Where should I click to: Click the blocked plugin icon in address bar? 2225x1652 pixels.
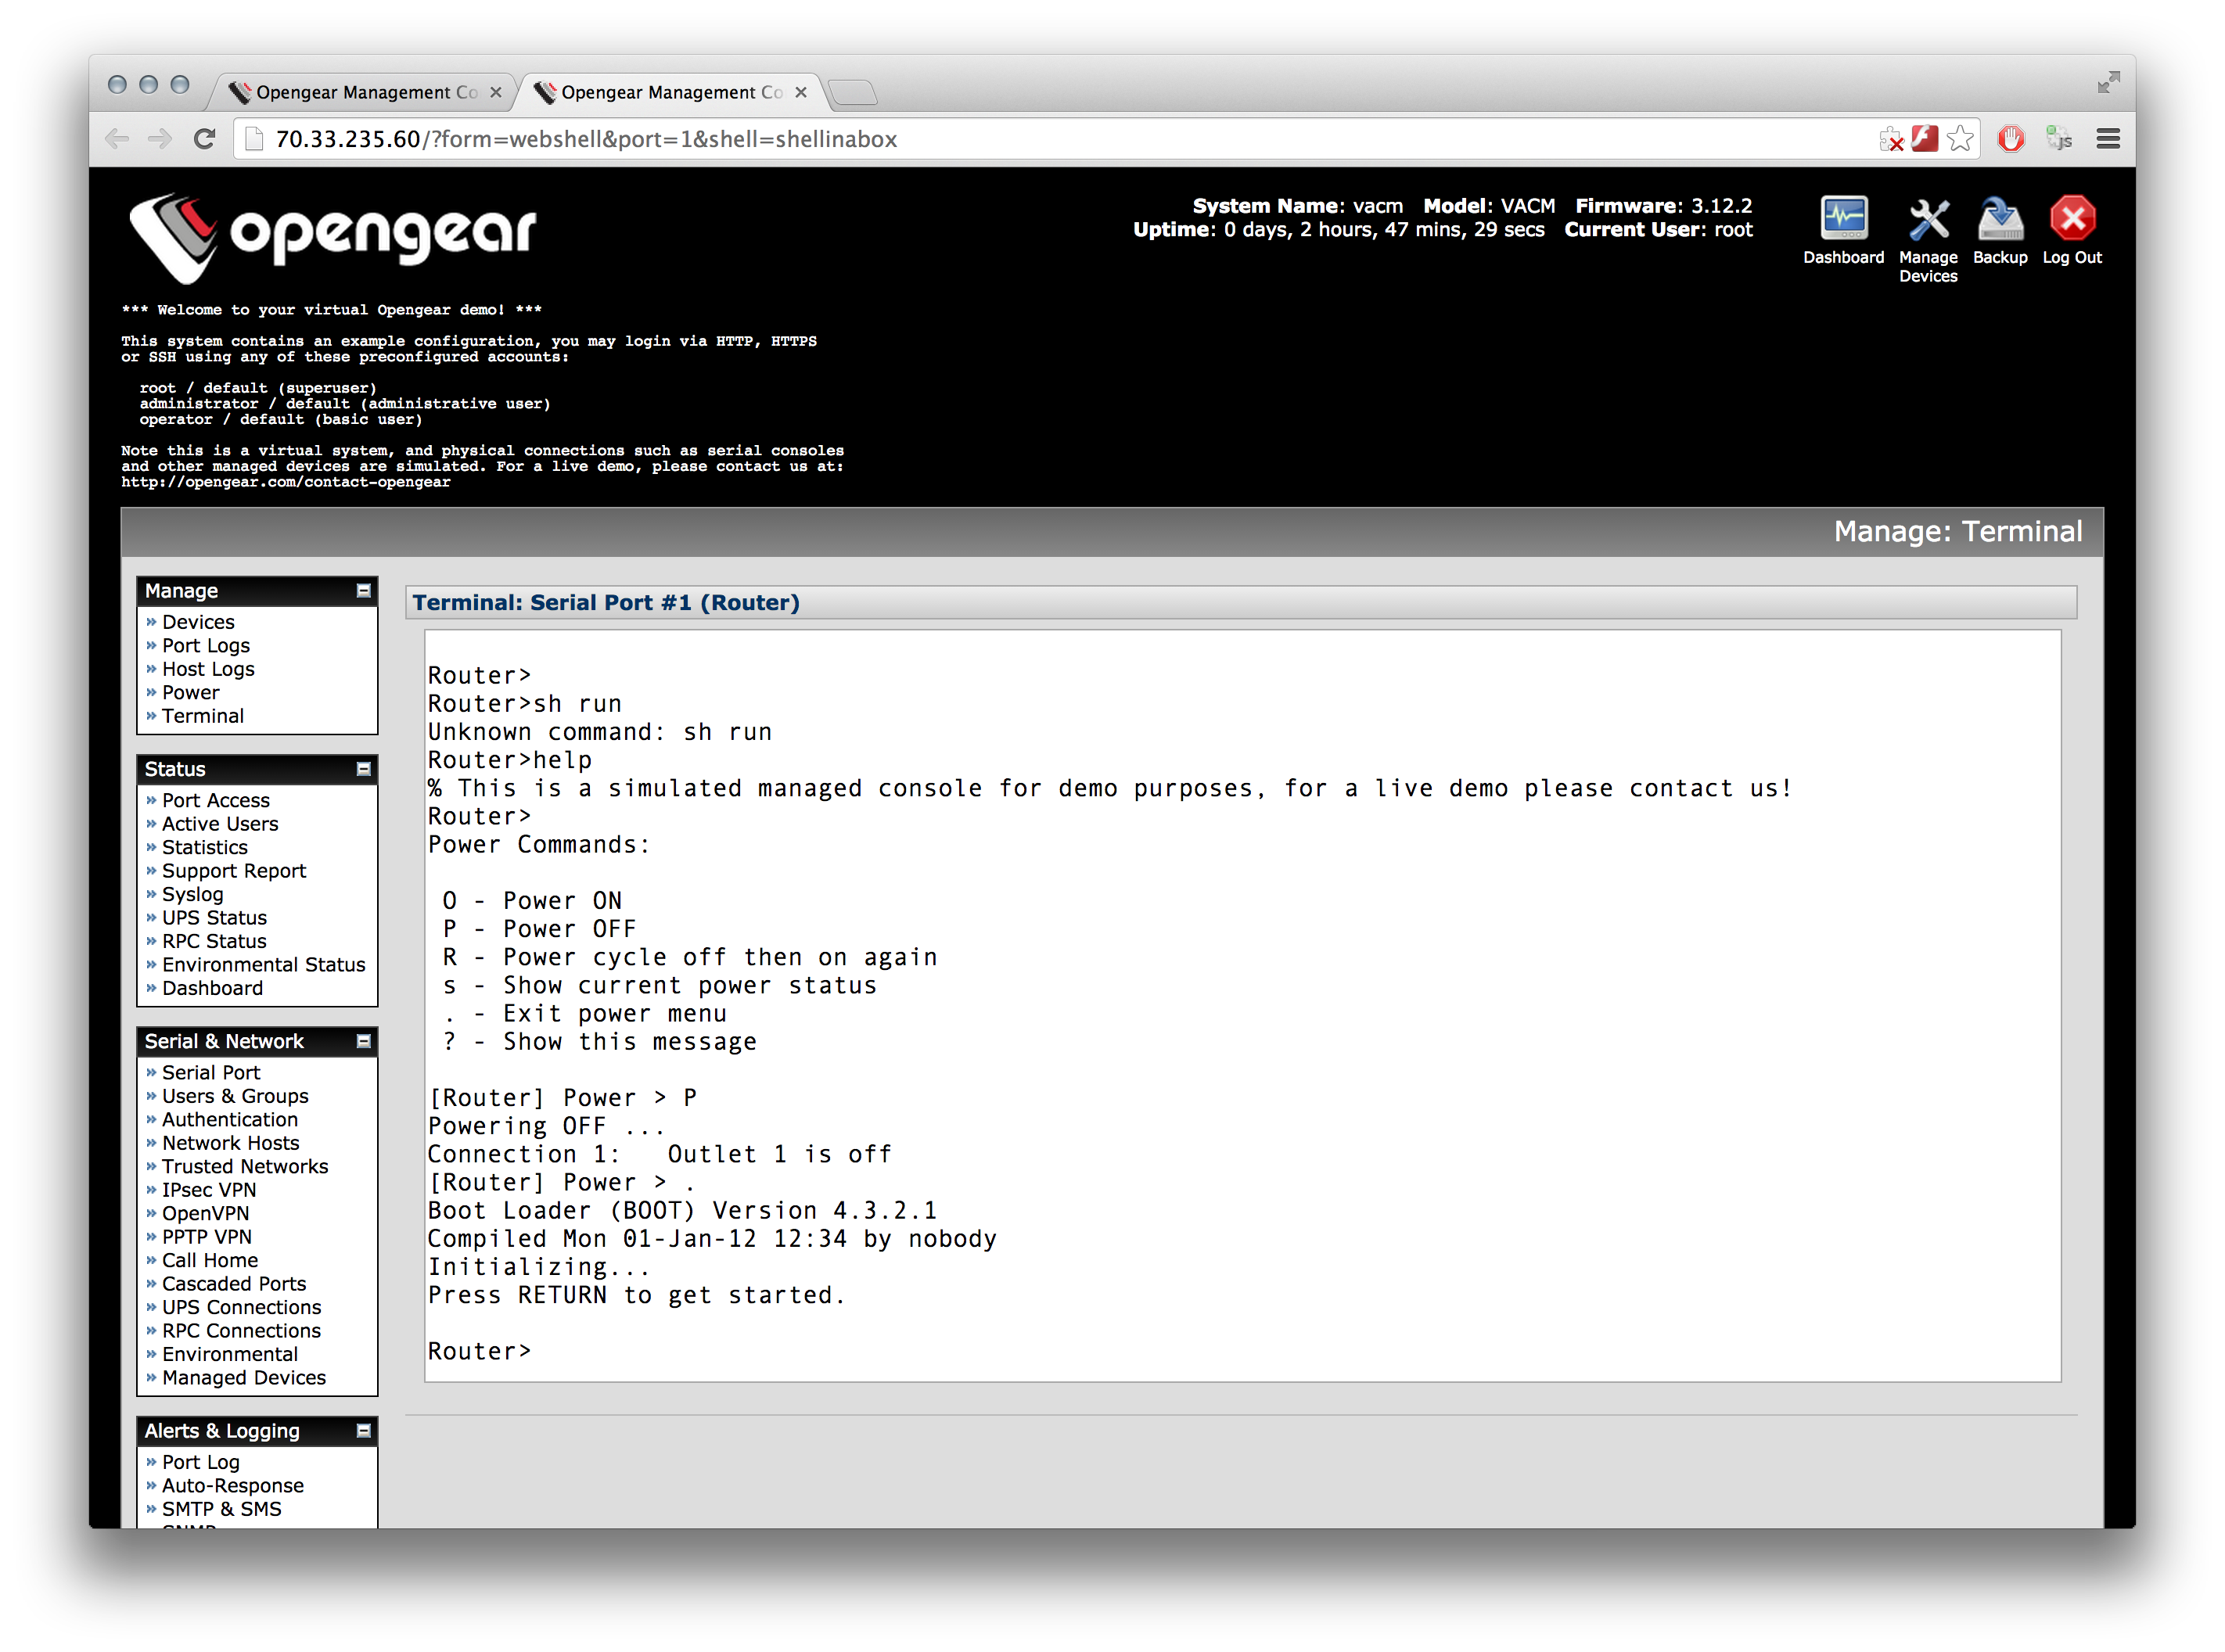click(1890, 139)
